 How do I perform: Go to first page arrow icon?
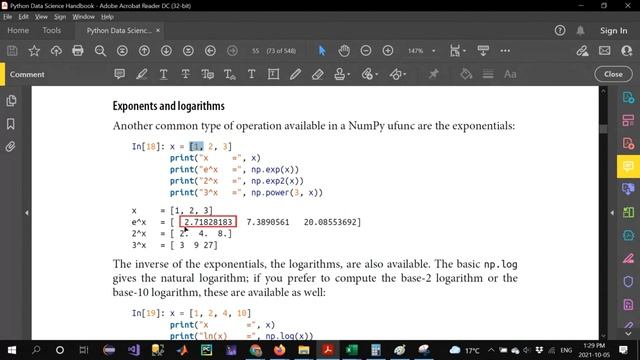pyautogui.click(x=122, y=51)
